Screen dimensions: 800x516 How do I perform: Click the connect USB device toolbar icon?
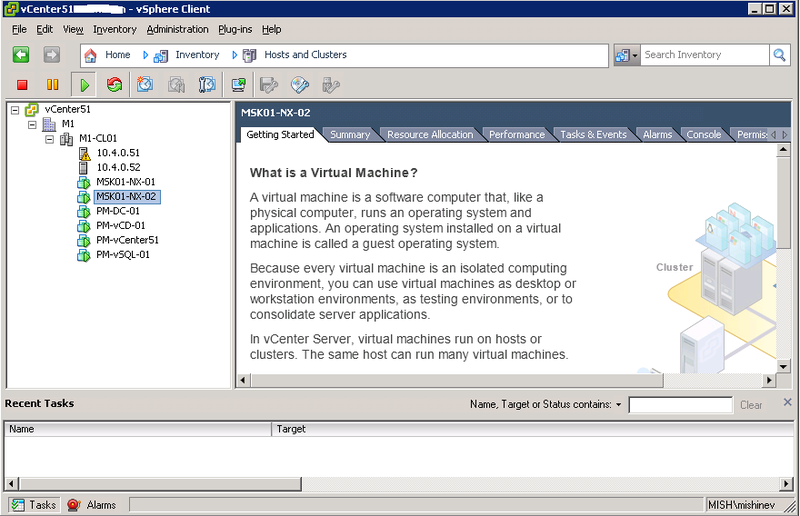331,85
